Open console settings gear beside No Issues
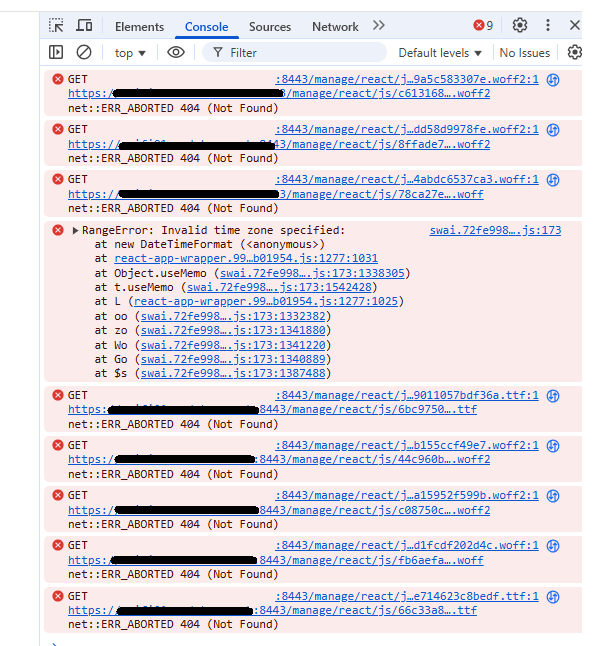This screenshot has width=607, height=646. (574, 52)
